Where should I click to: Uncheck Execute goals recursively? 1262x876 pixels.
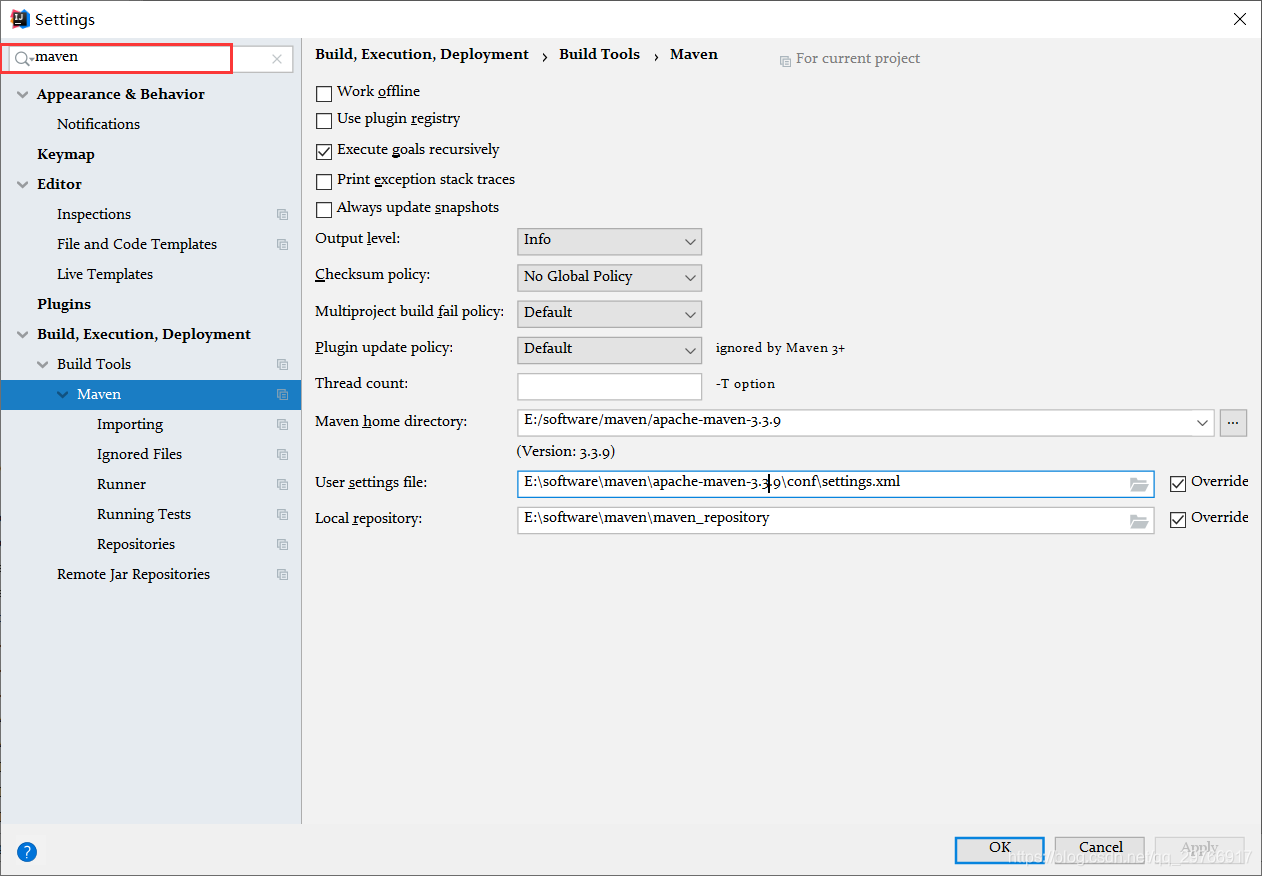click(324, 152)
